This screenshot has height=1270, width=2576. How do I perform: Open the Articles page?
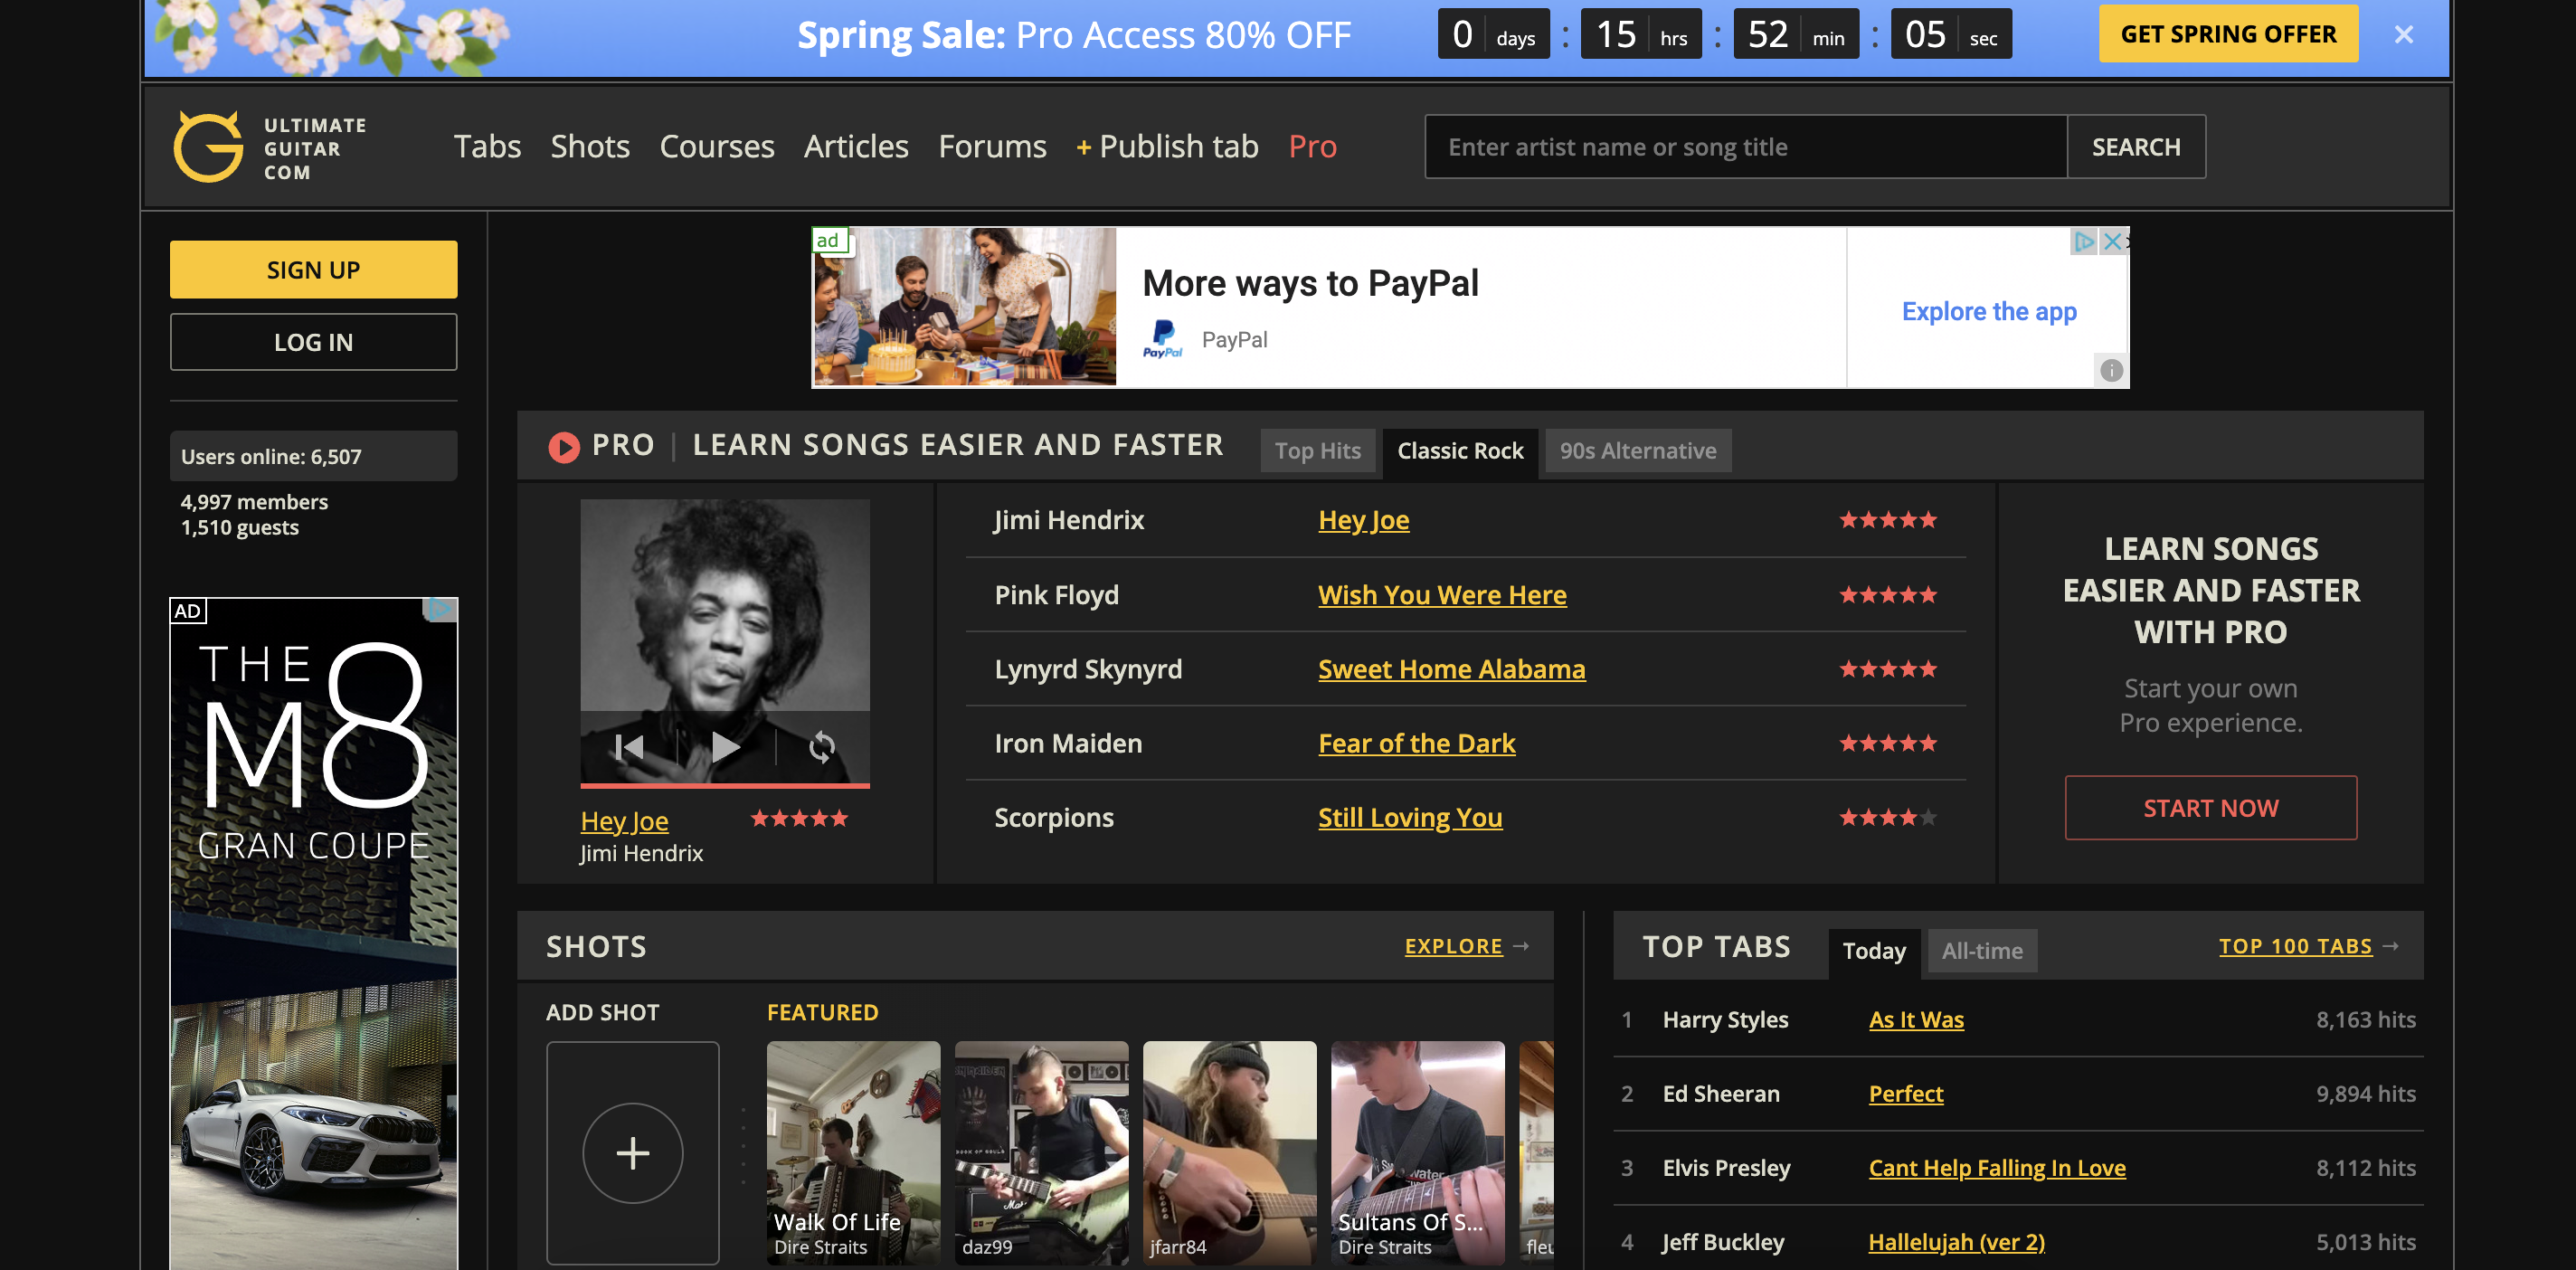(856, 147)
